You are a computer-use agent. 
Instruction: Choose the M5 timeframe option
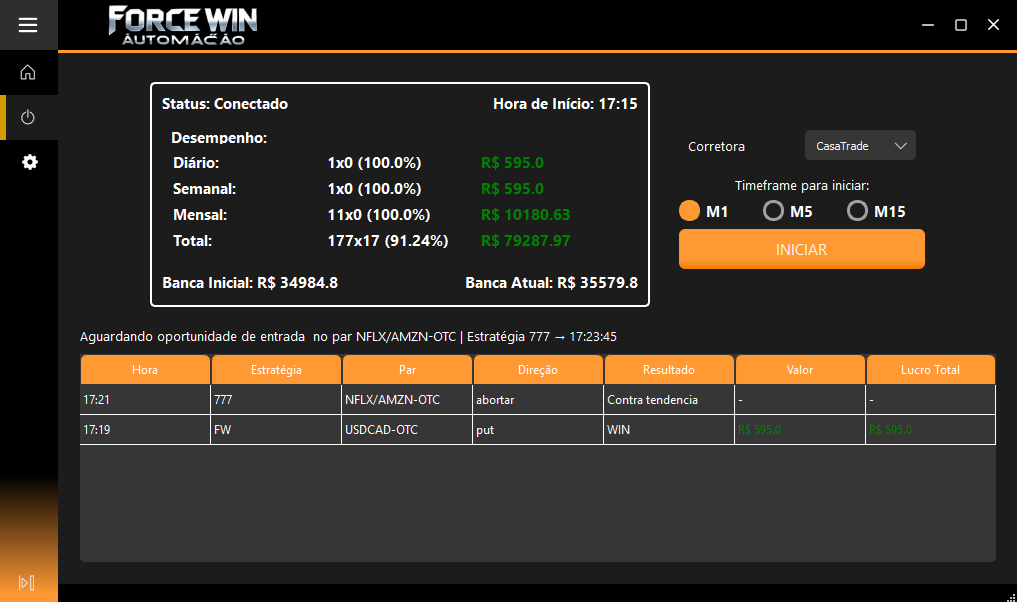click(773, 211)
